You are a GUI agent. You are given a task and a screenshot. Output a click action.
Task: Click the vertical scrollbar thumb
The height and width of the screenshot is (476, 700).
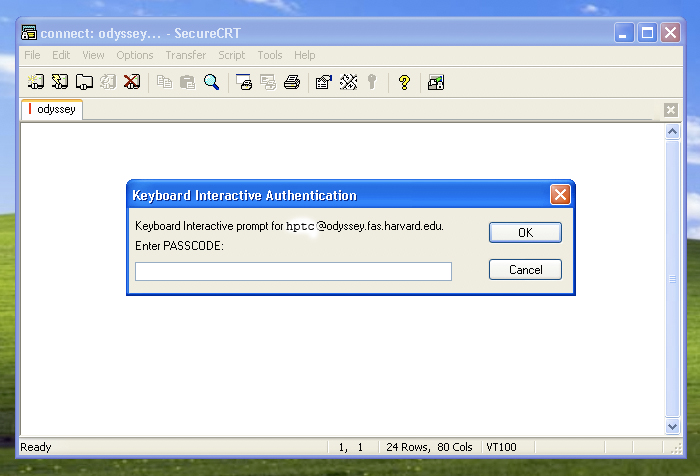[672, 279]
